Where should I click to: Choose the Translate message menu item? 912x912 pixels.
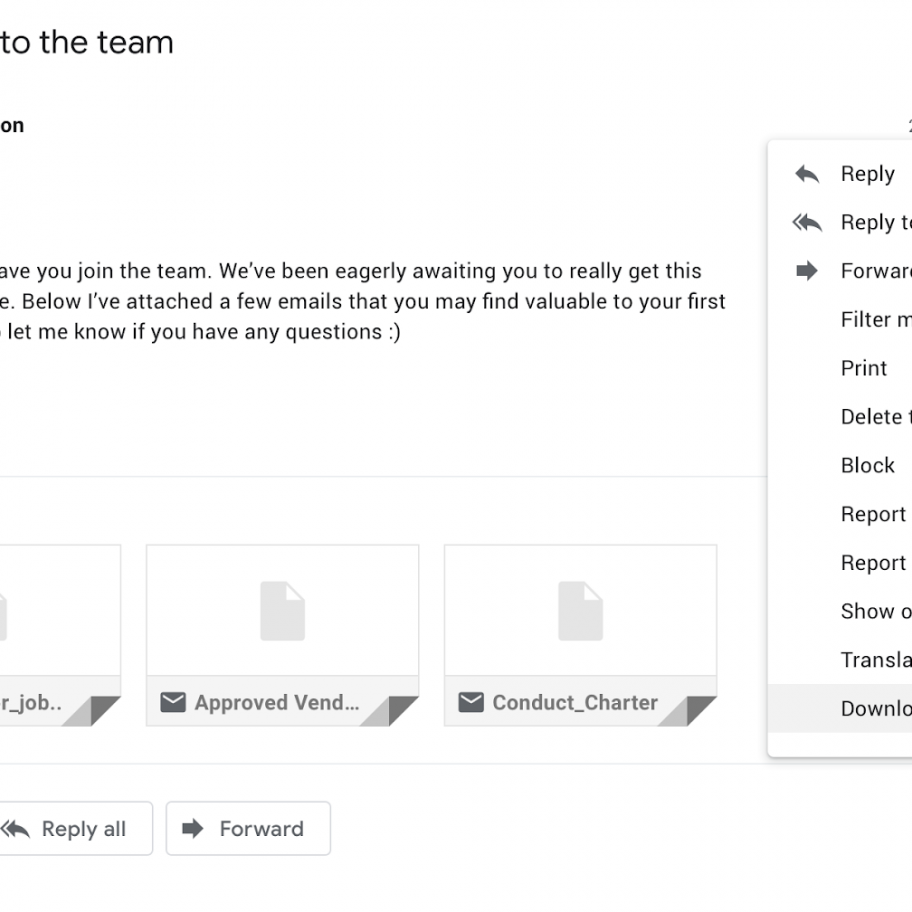[x=875, y=660]
